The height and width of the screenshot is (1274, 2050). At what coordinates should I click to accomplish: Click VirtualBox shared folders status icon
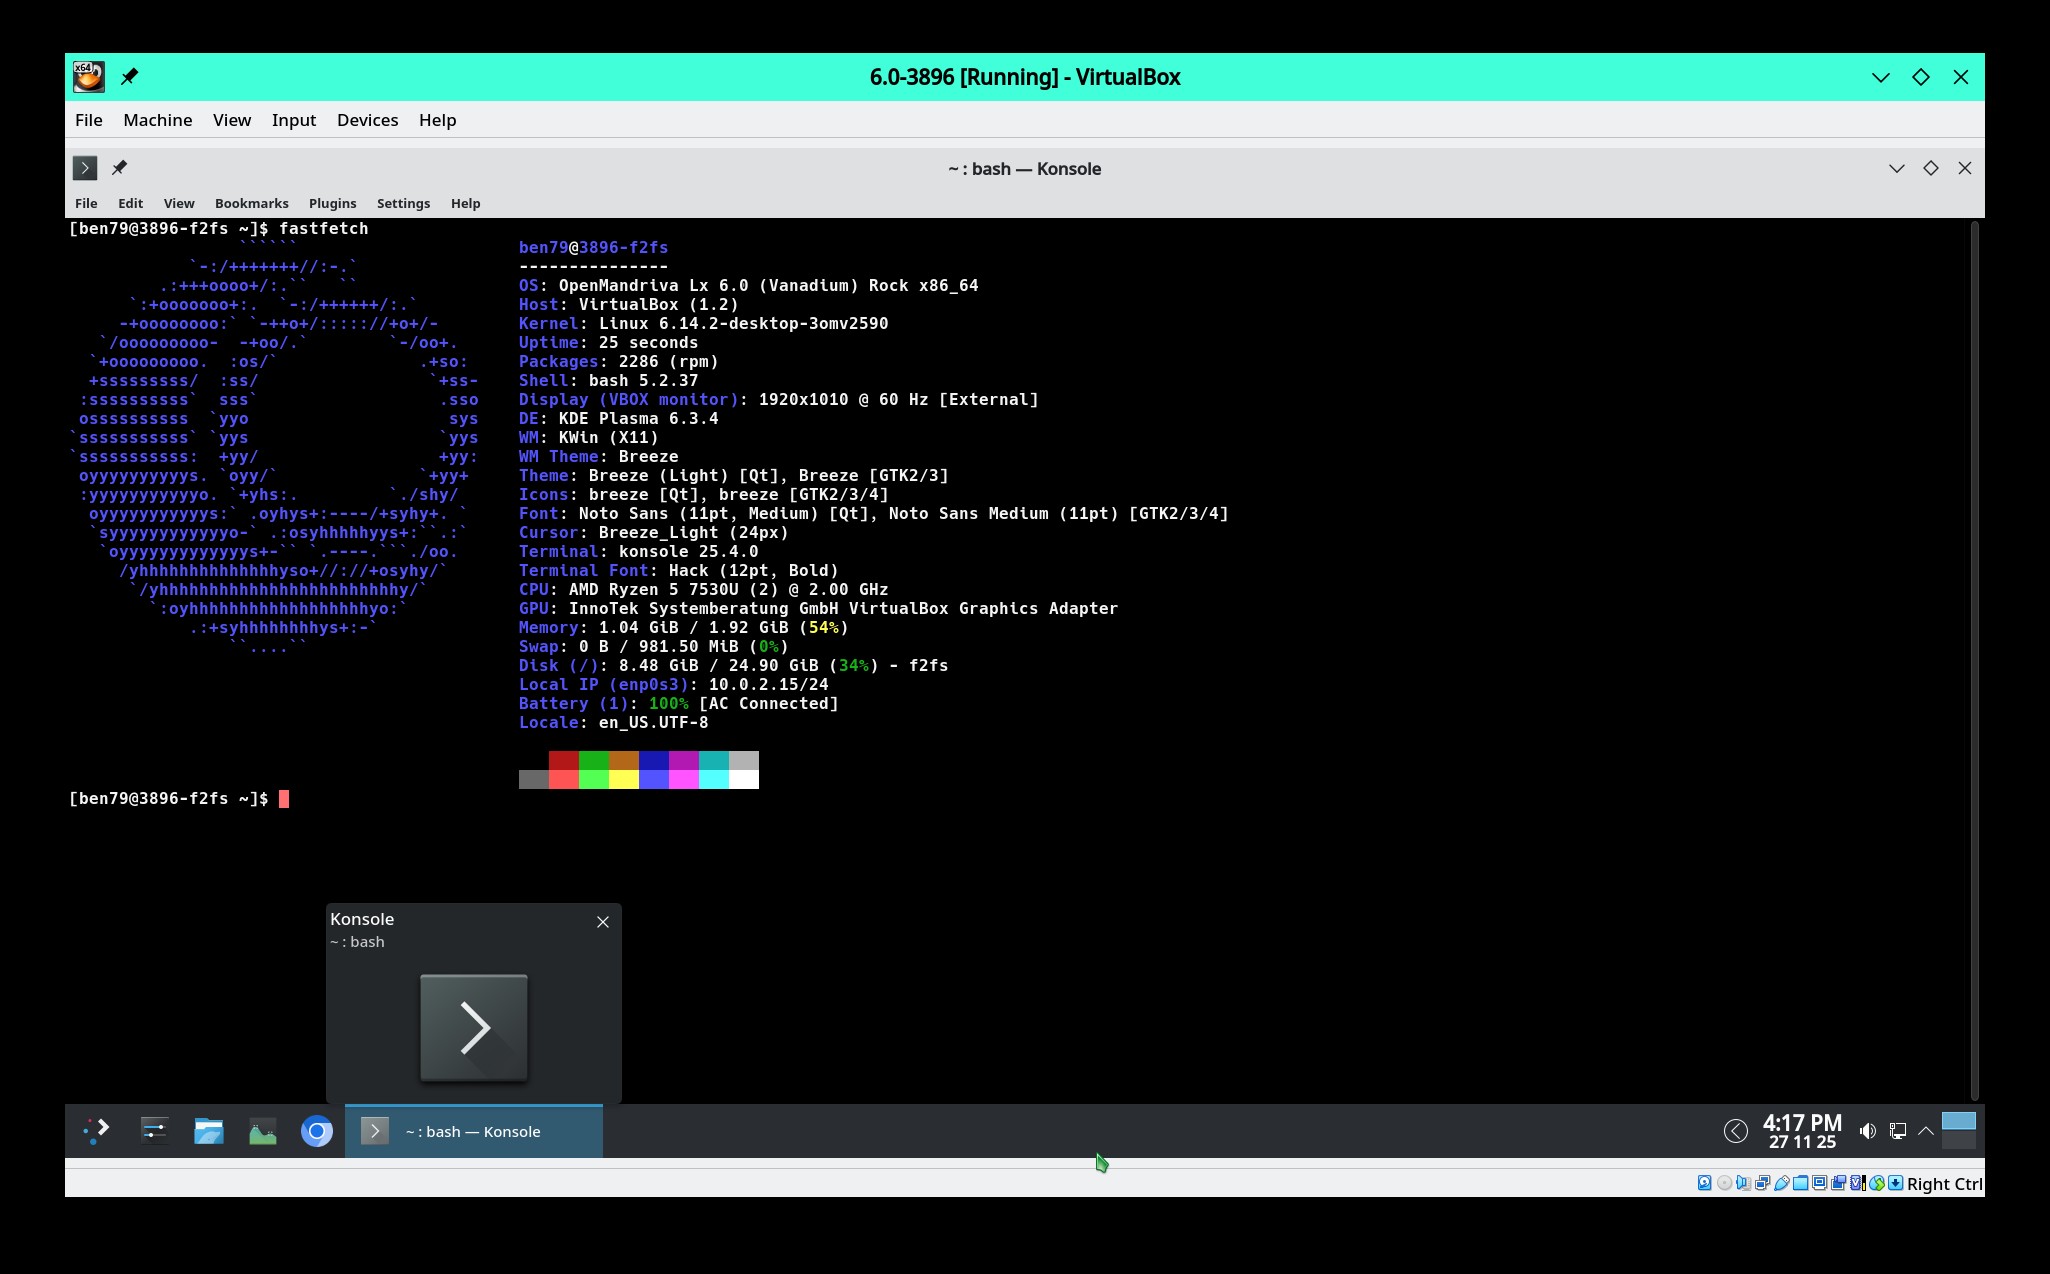[1800, 1183]
